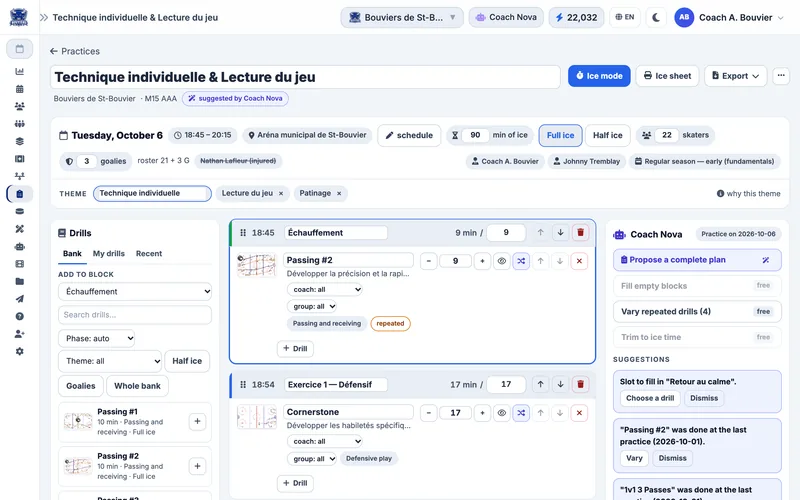This screenshot has width=800, height=500.
Task: Open the settings gear in sidebar
Action: point(19,351)
